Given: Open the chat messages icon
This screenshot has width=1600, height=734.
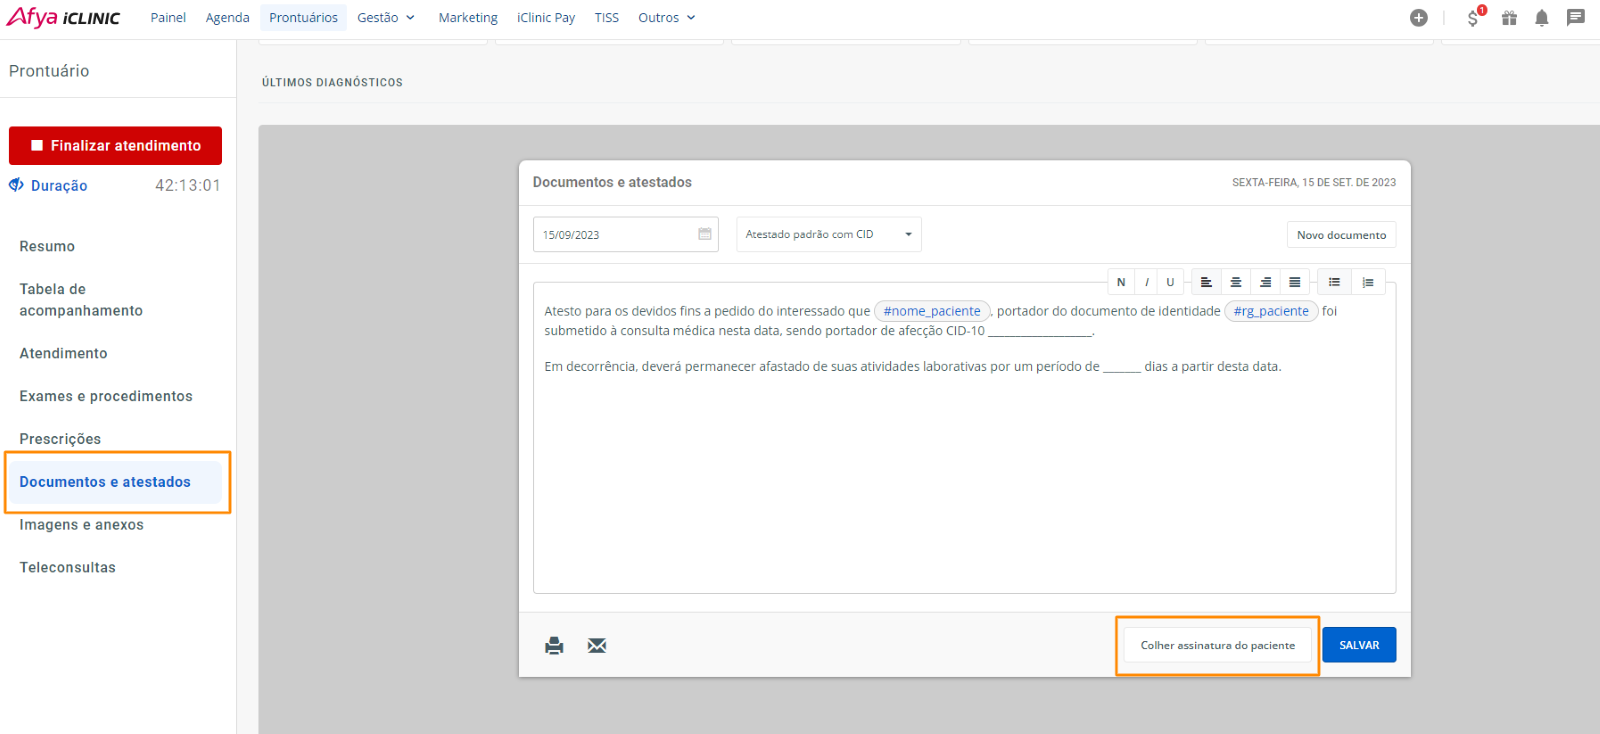Looking at the screenshot, I should coord(1575,18).
